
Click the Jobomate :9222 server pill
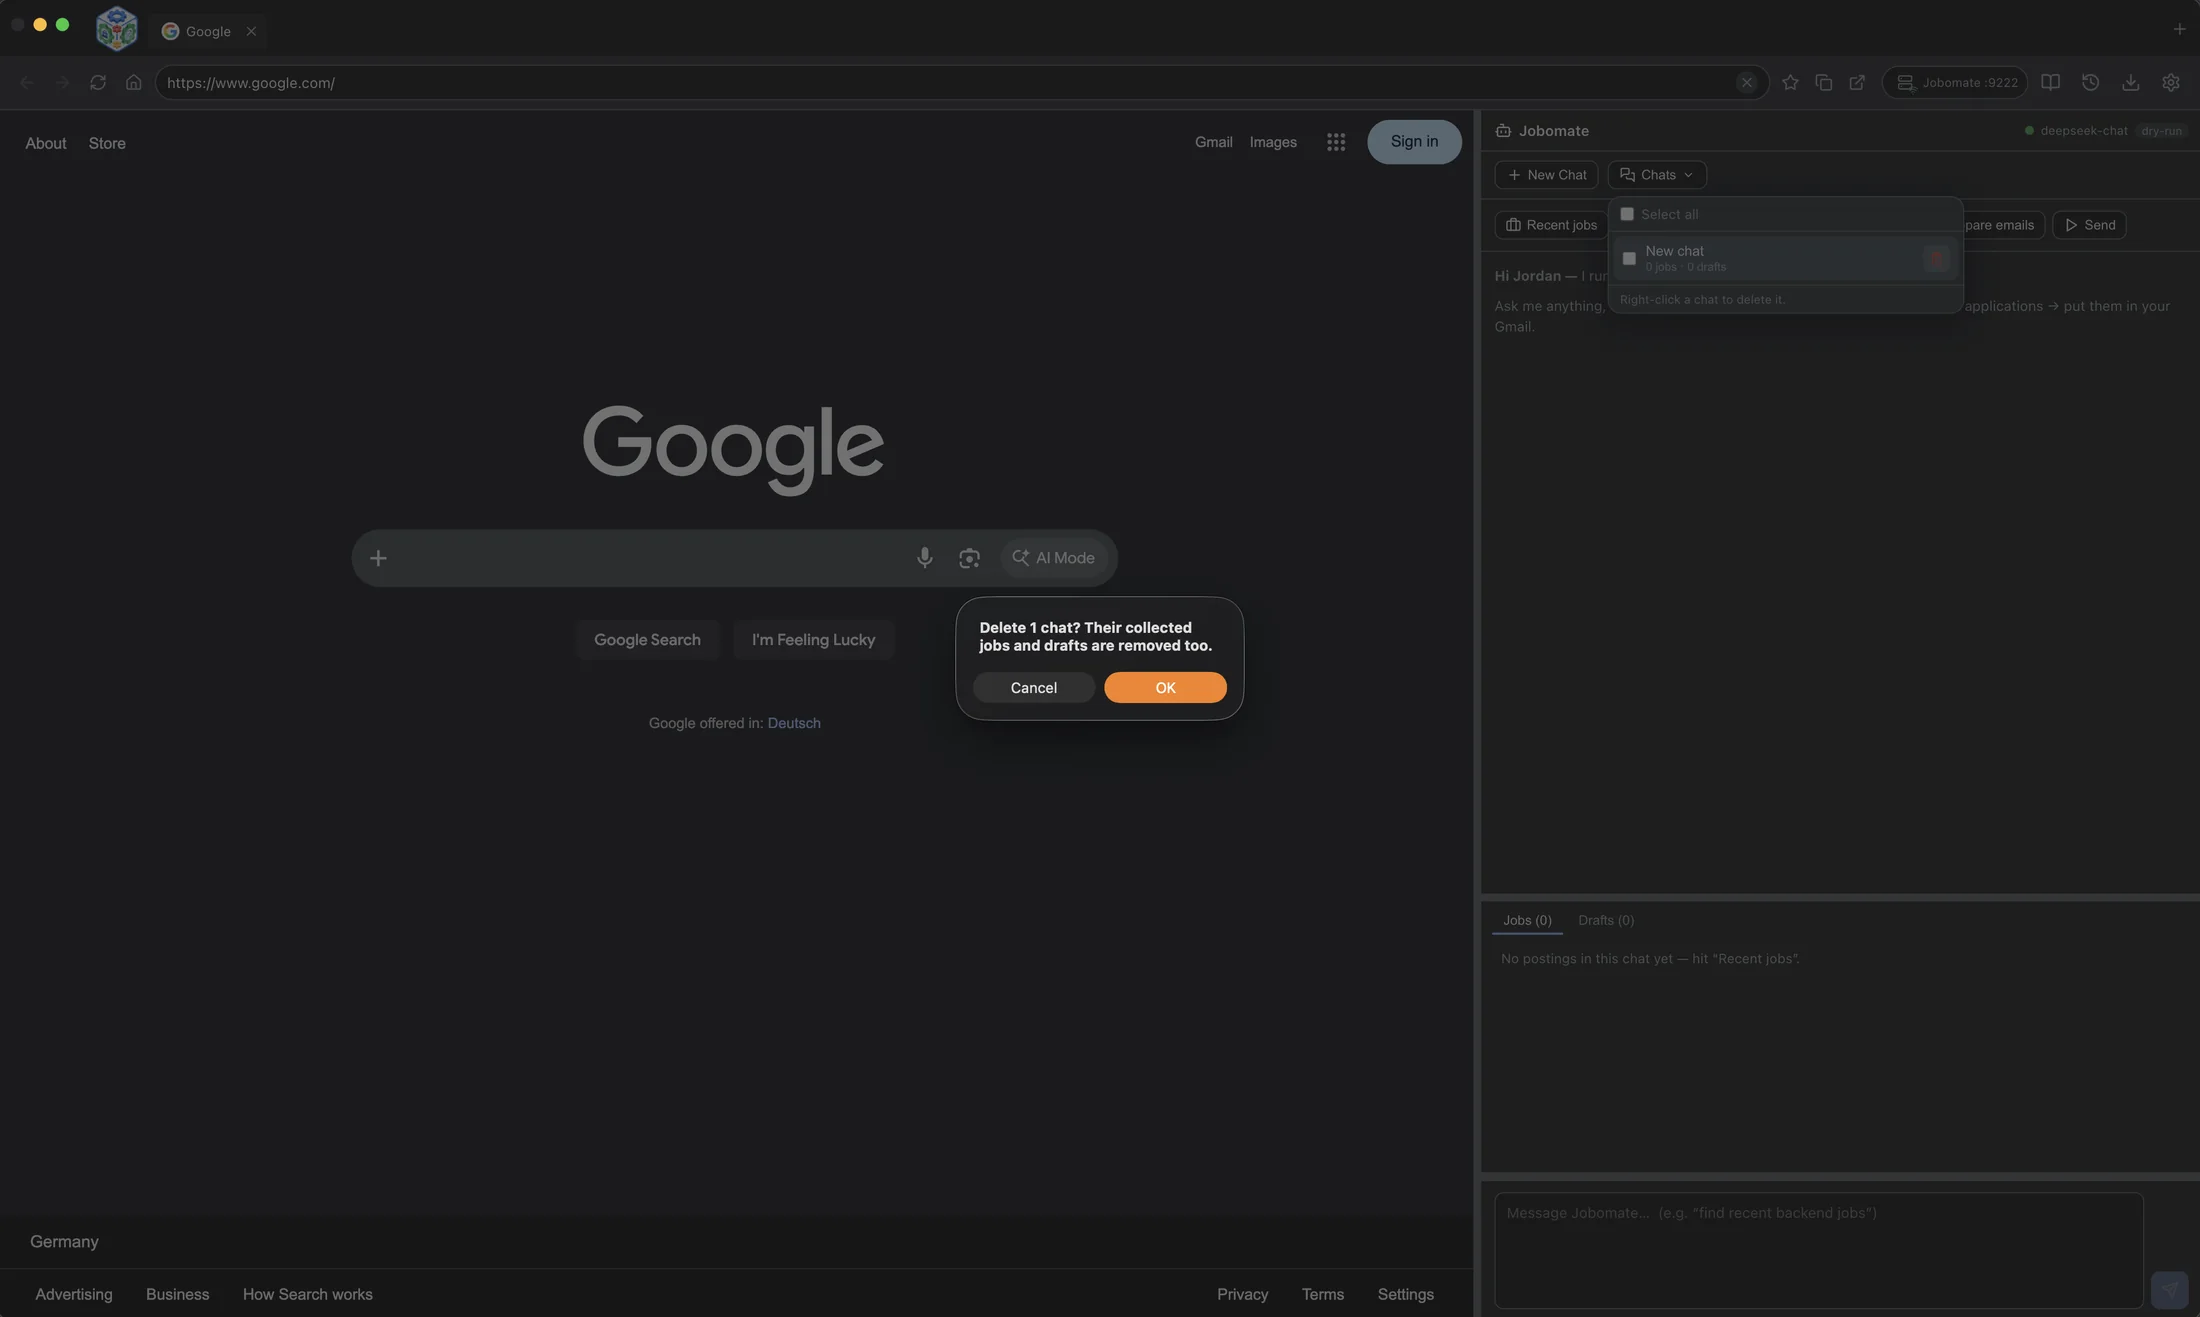[1955, 83]
